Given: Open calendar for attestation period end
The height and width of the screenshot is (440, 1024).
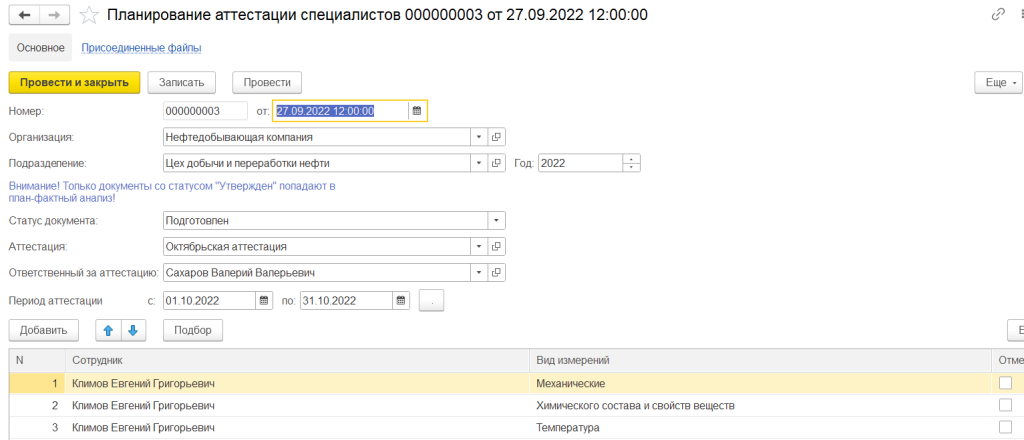Looking at the screenshot, I should 401,299.
